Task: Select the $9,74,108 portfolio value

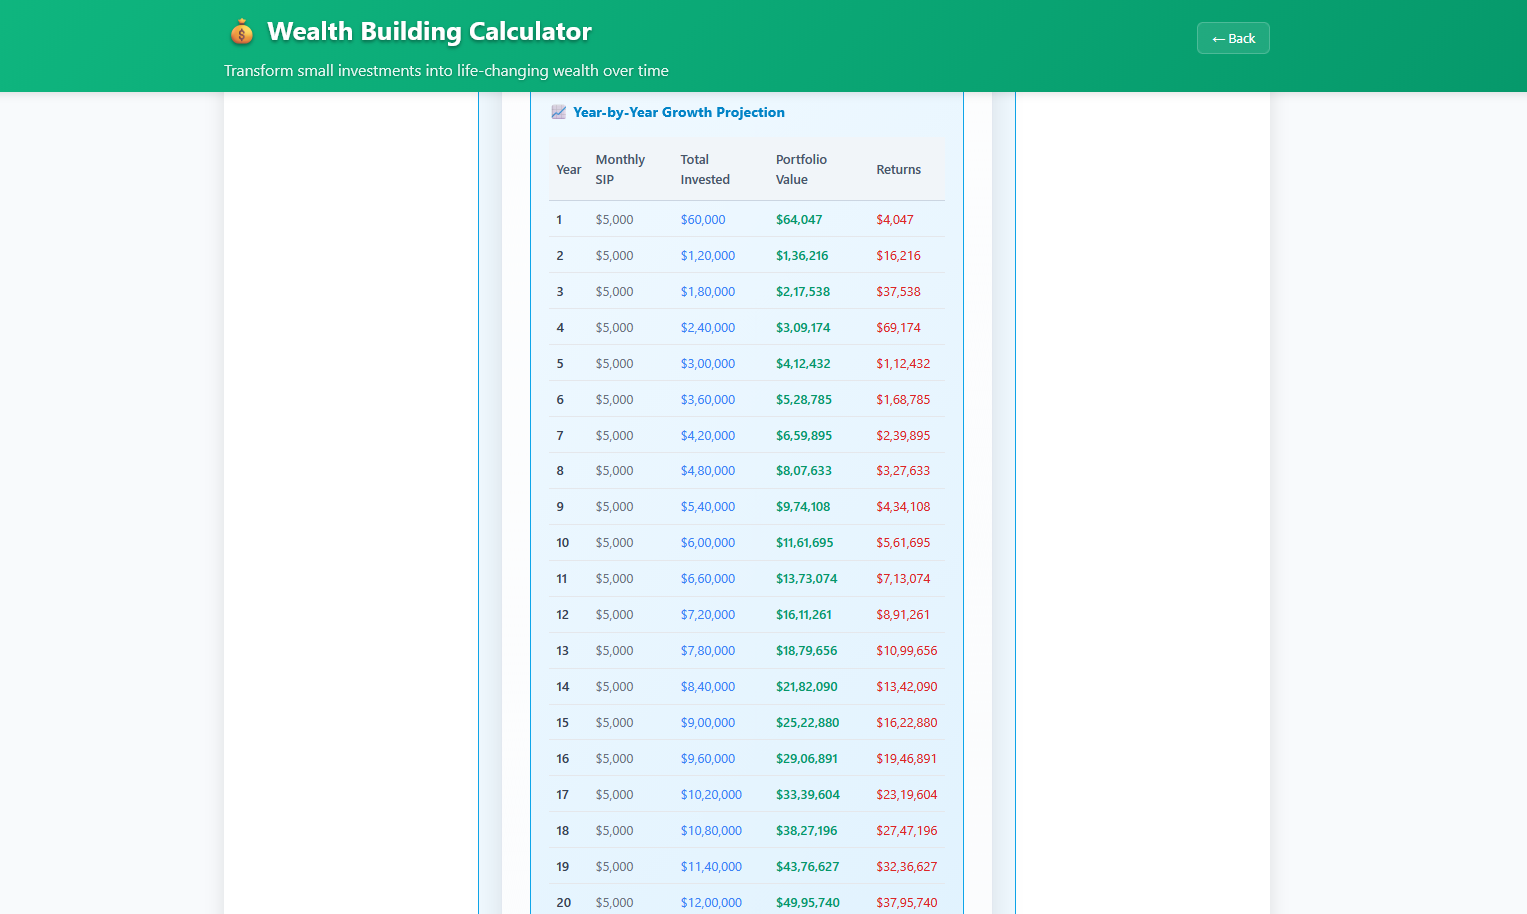Action: (803, 506)
